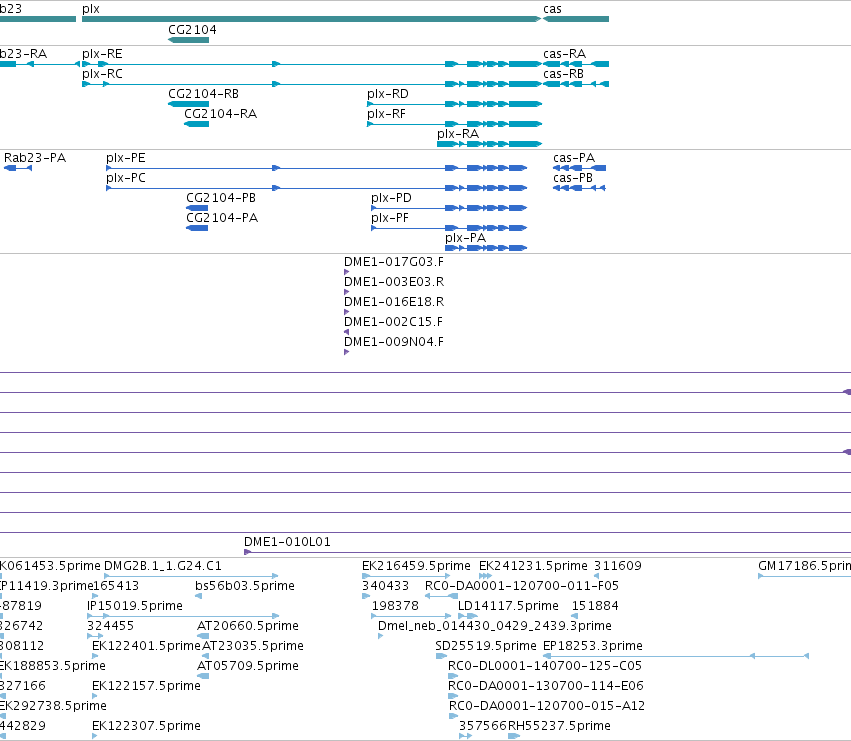851x741 pixels.
Task: Open EK216459.5prime EST
Action: (x=406, y=576)
